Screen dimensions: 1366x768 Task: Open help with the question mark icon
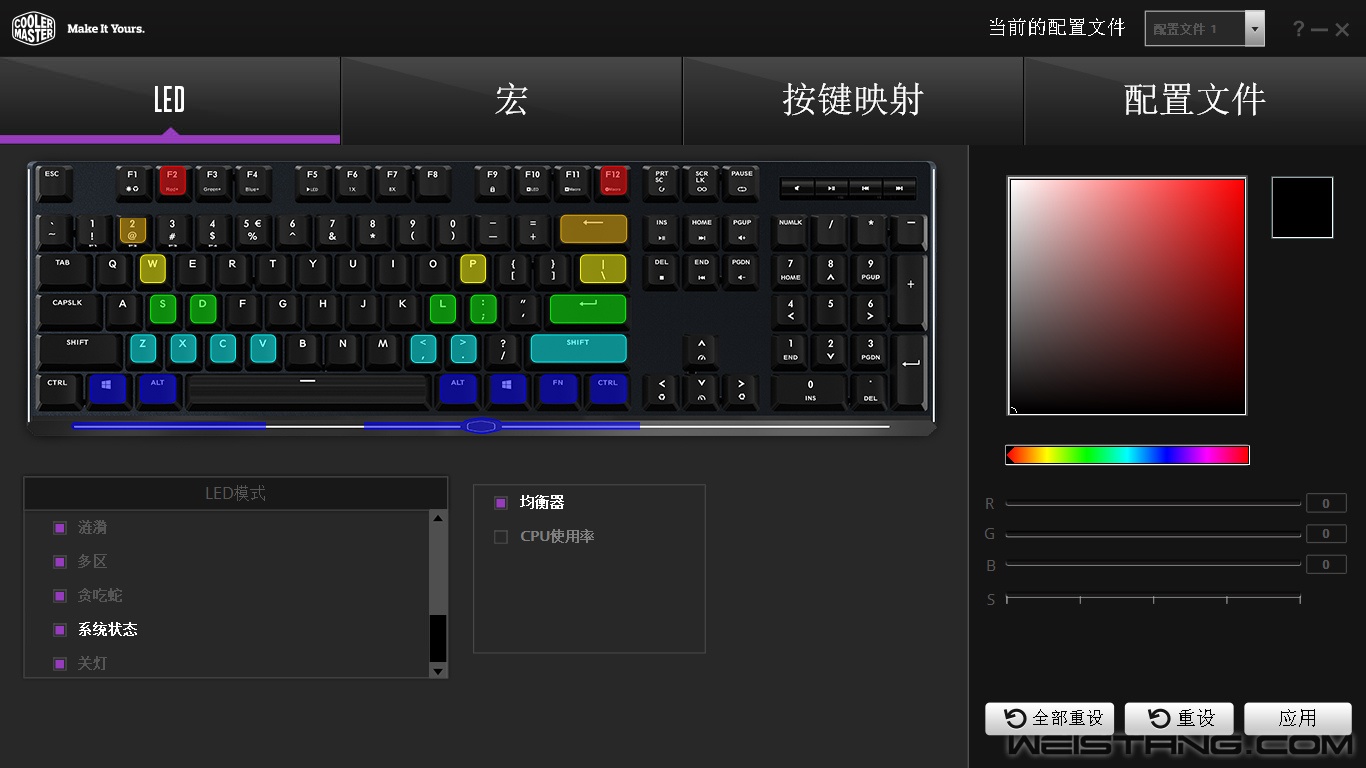click(1298, 29)
